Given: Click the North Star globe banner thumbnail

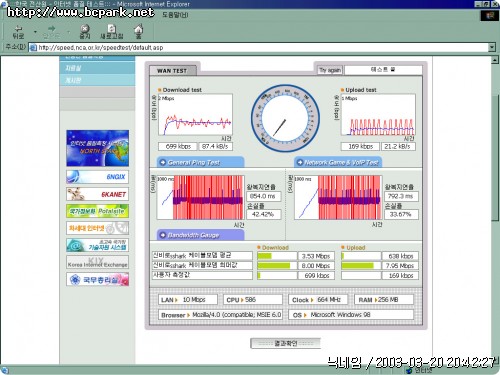Looking at the screenshot, I should coord(97,148).
